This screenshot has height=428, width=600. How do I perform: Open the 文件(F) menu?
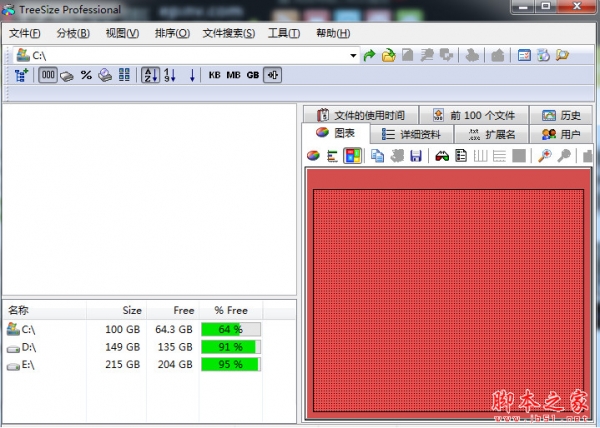point(24,34)
